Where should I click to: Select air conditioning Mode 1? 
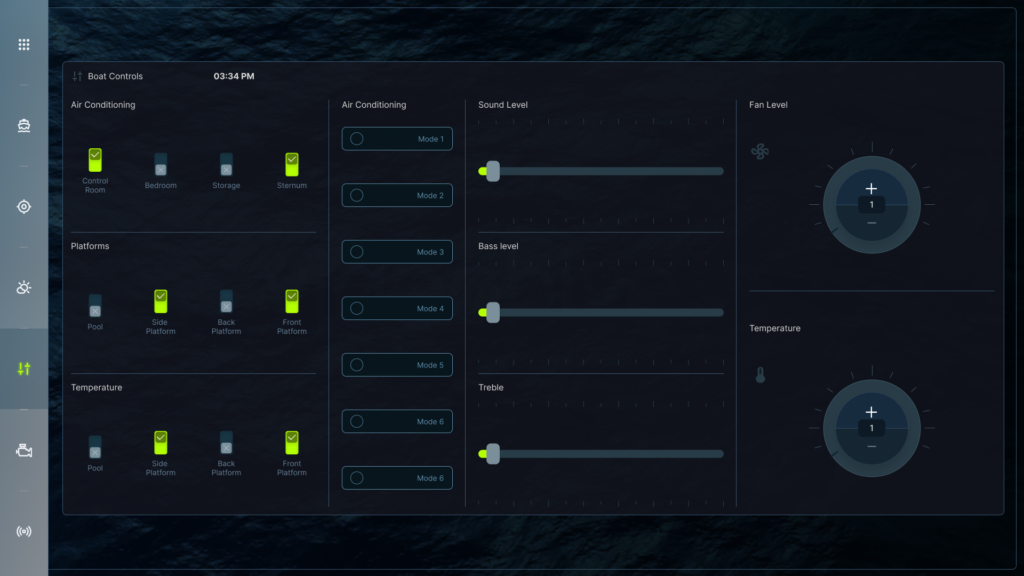397,139
